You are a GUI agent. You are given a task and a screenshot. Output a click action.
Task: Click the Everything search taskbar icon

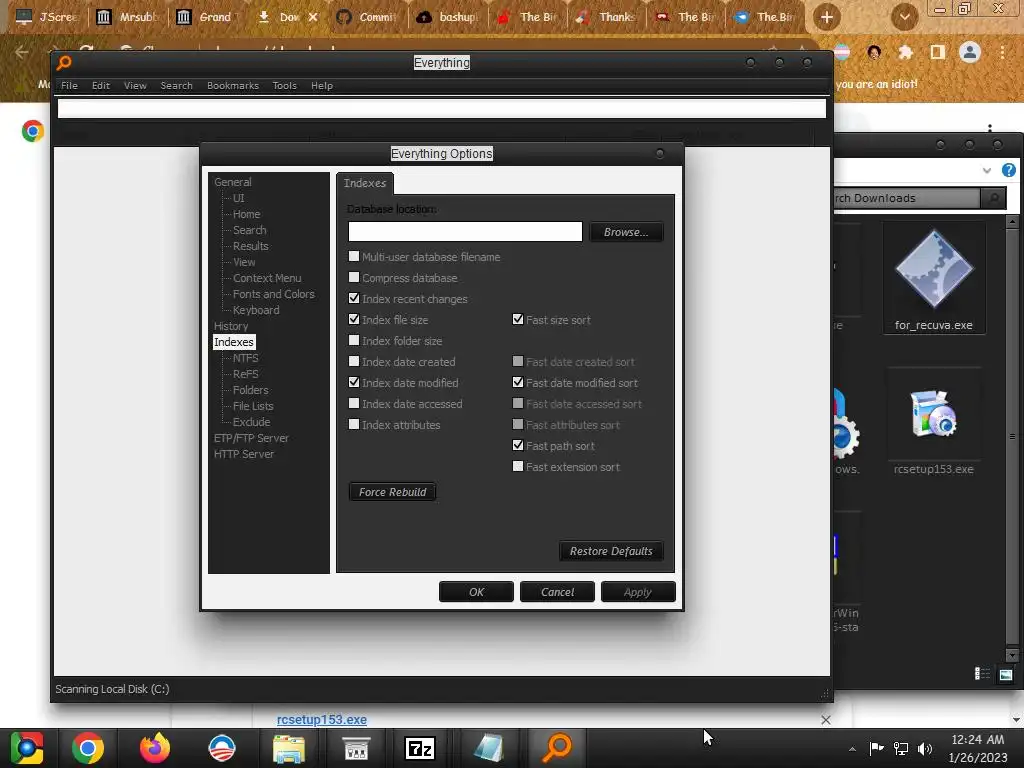[557, 748]
